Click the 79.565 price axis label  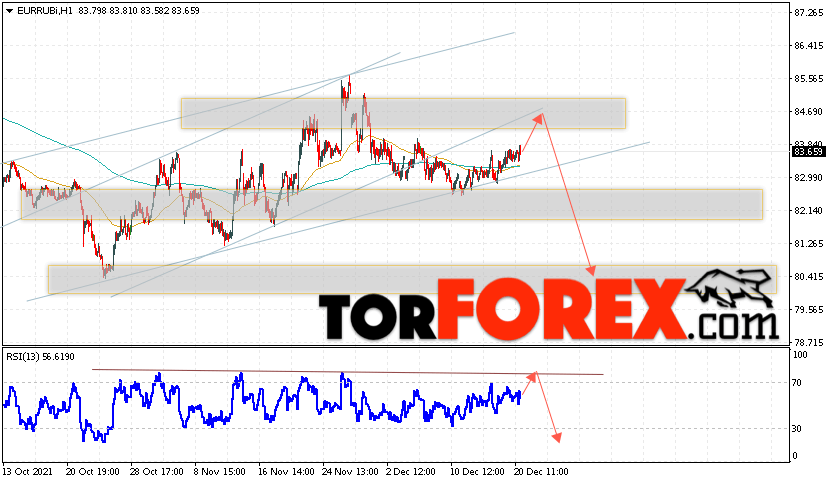[x=809, y=310]
